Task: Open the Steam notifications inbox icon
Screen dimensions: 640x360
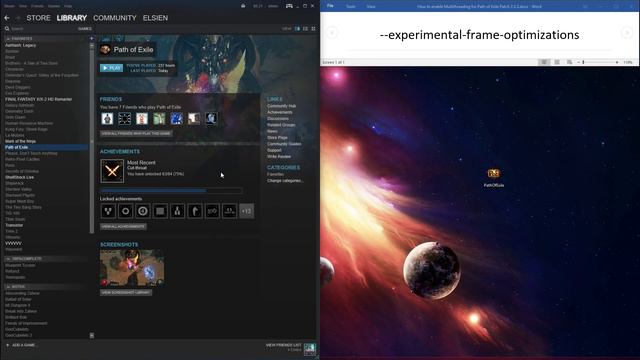Action: click(x=243, y=6)
